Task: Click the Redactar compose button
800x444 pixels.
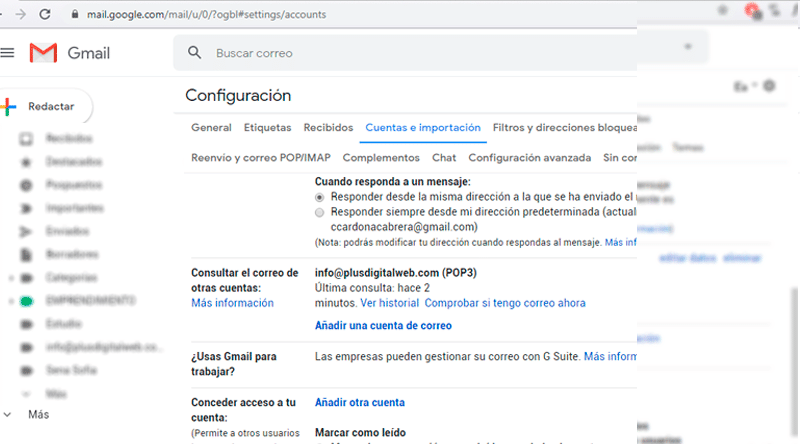Action: (46, 107)
